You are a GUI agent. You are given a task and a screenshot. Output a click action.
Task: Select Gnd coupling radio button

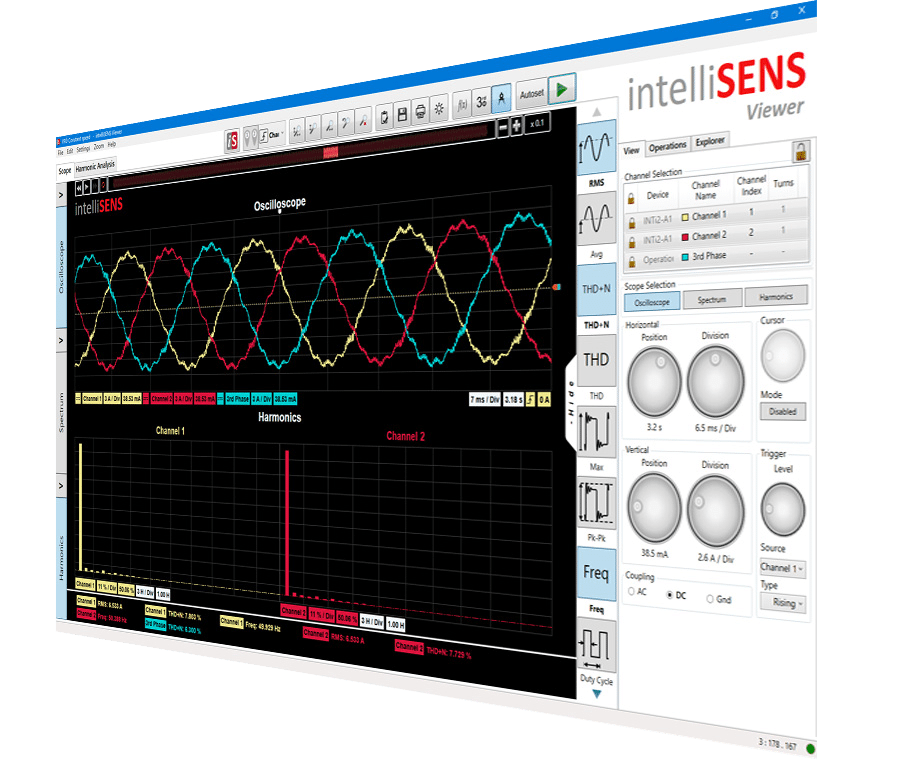tap(710, 599)
